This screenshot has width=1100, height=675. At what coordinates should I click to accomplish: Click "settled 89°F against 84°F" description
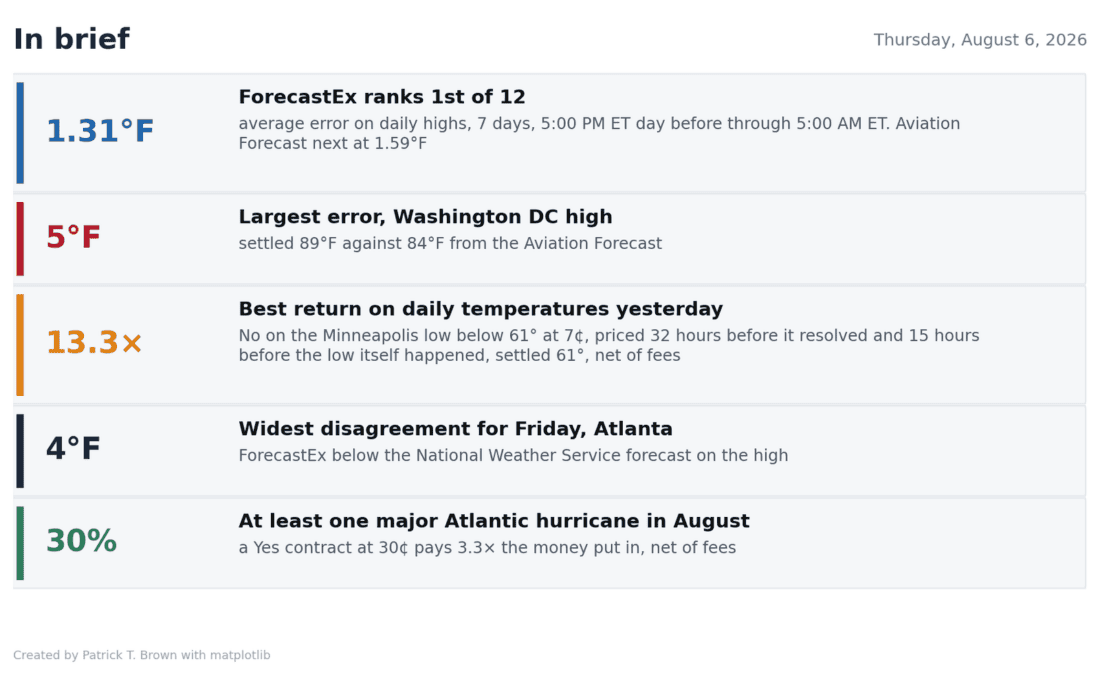450,243
